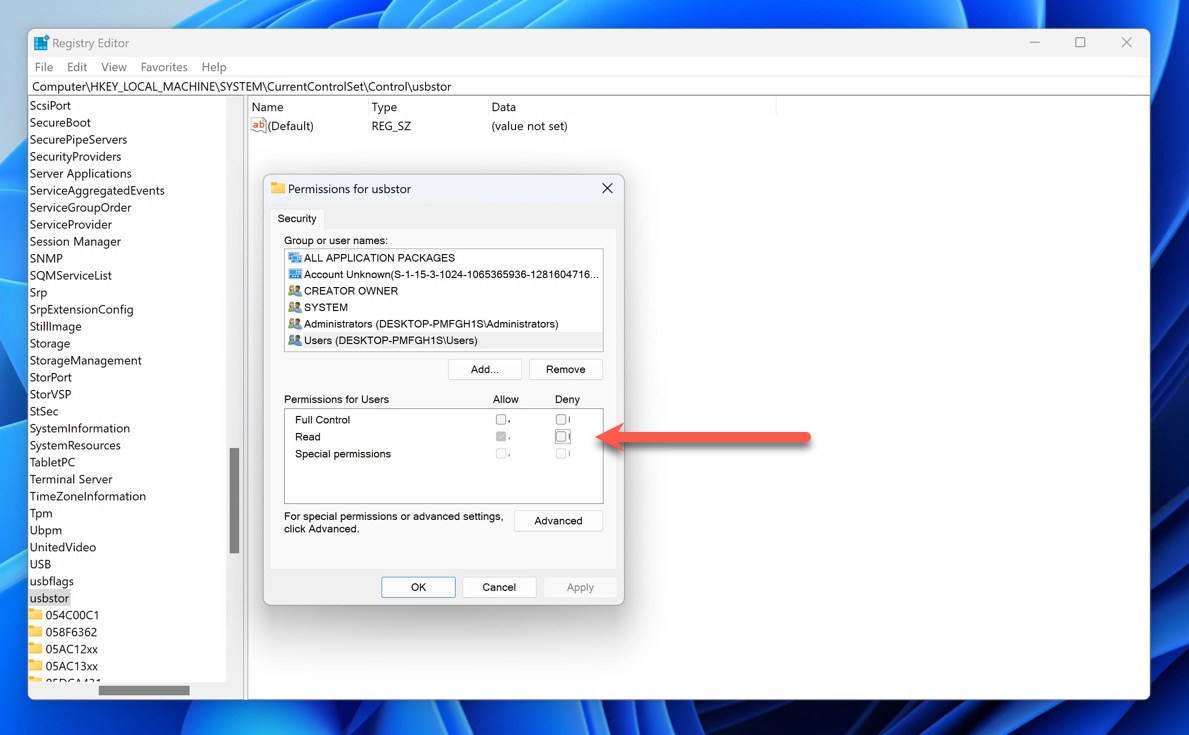Screen dimensions: 1189x735
Task: Select the usbflags key
Action: 52,581
